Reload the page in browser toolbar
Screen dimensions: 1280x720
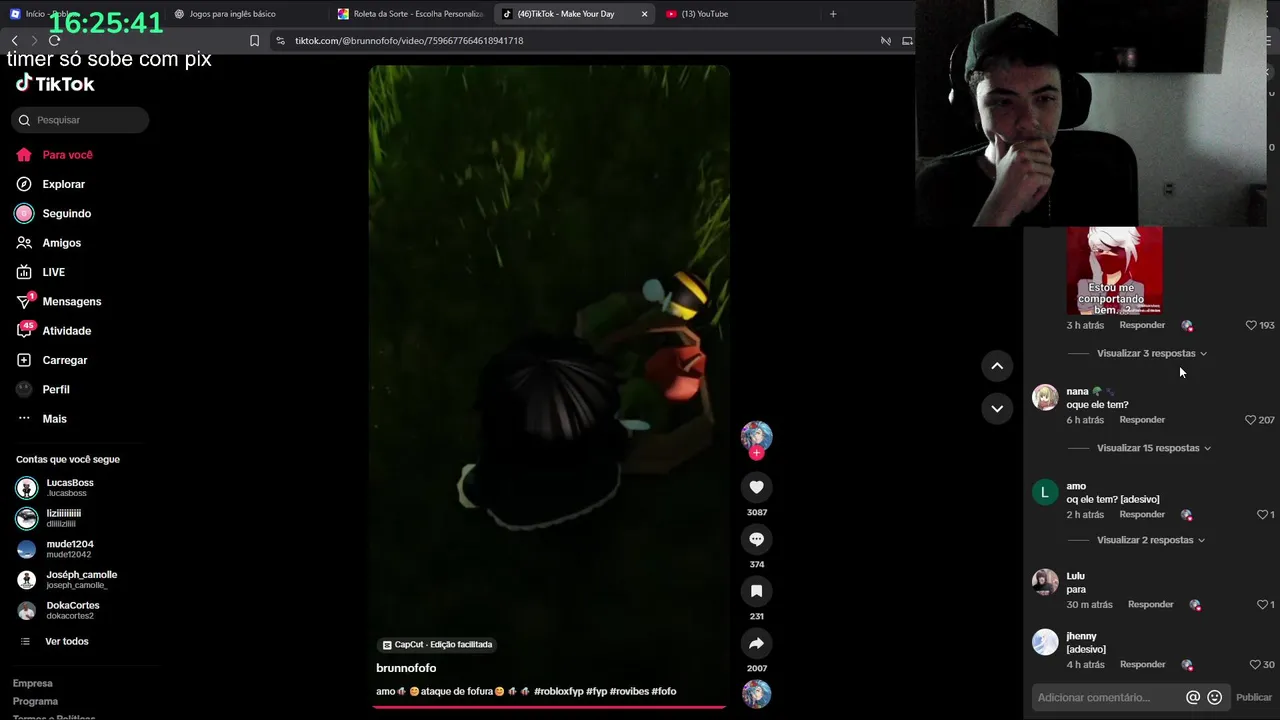pos(54,40)
